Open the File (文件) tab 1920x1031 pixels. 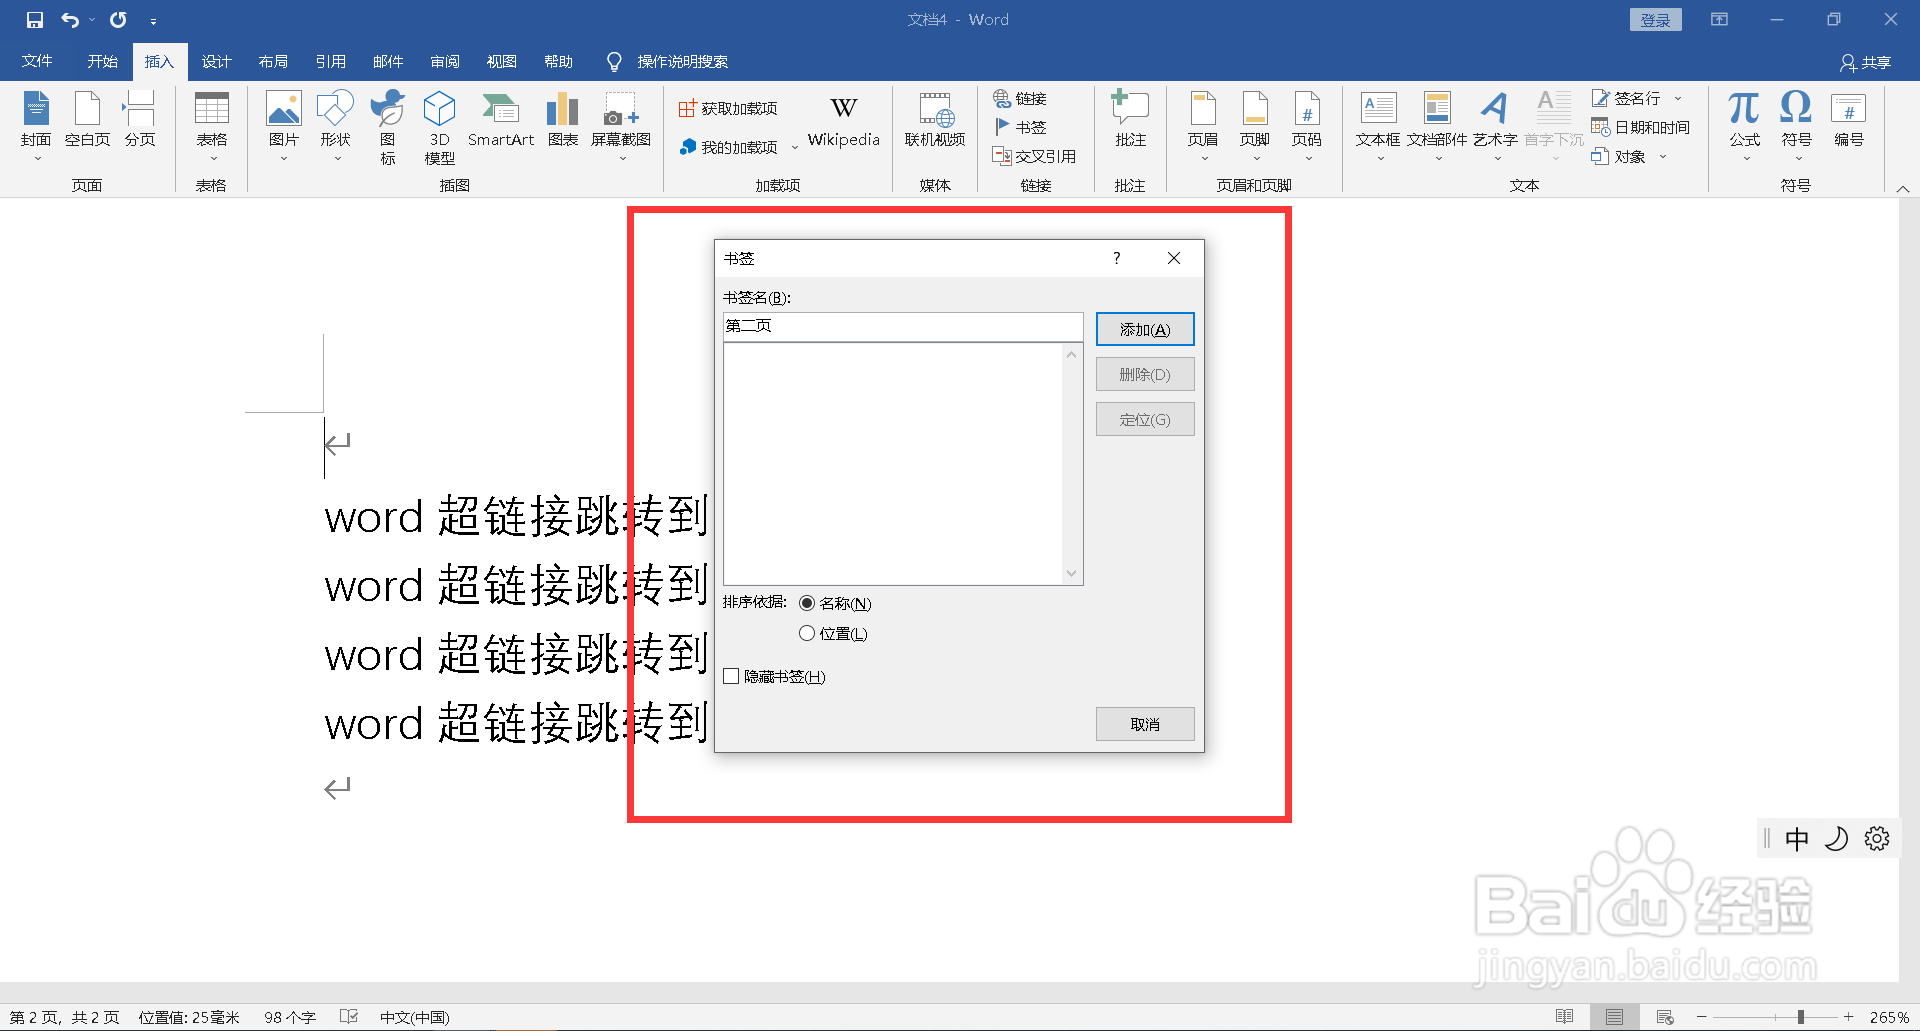coord(37,61)
